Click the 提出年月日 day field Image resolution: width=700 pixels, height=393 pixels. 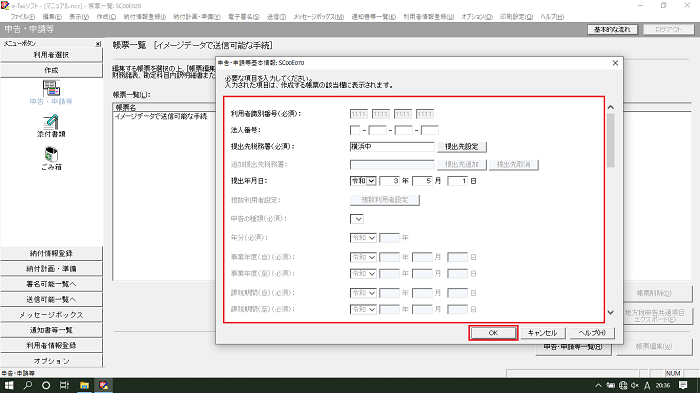pyautogui.click(x=458, y=181)
